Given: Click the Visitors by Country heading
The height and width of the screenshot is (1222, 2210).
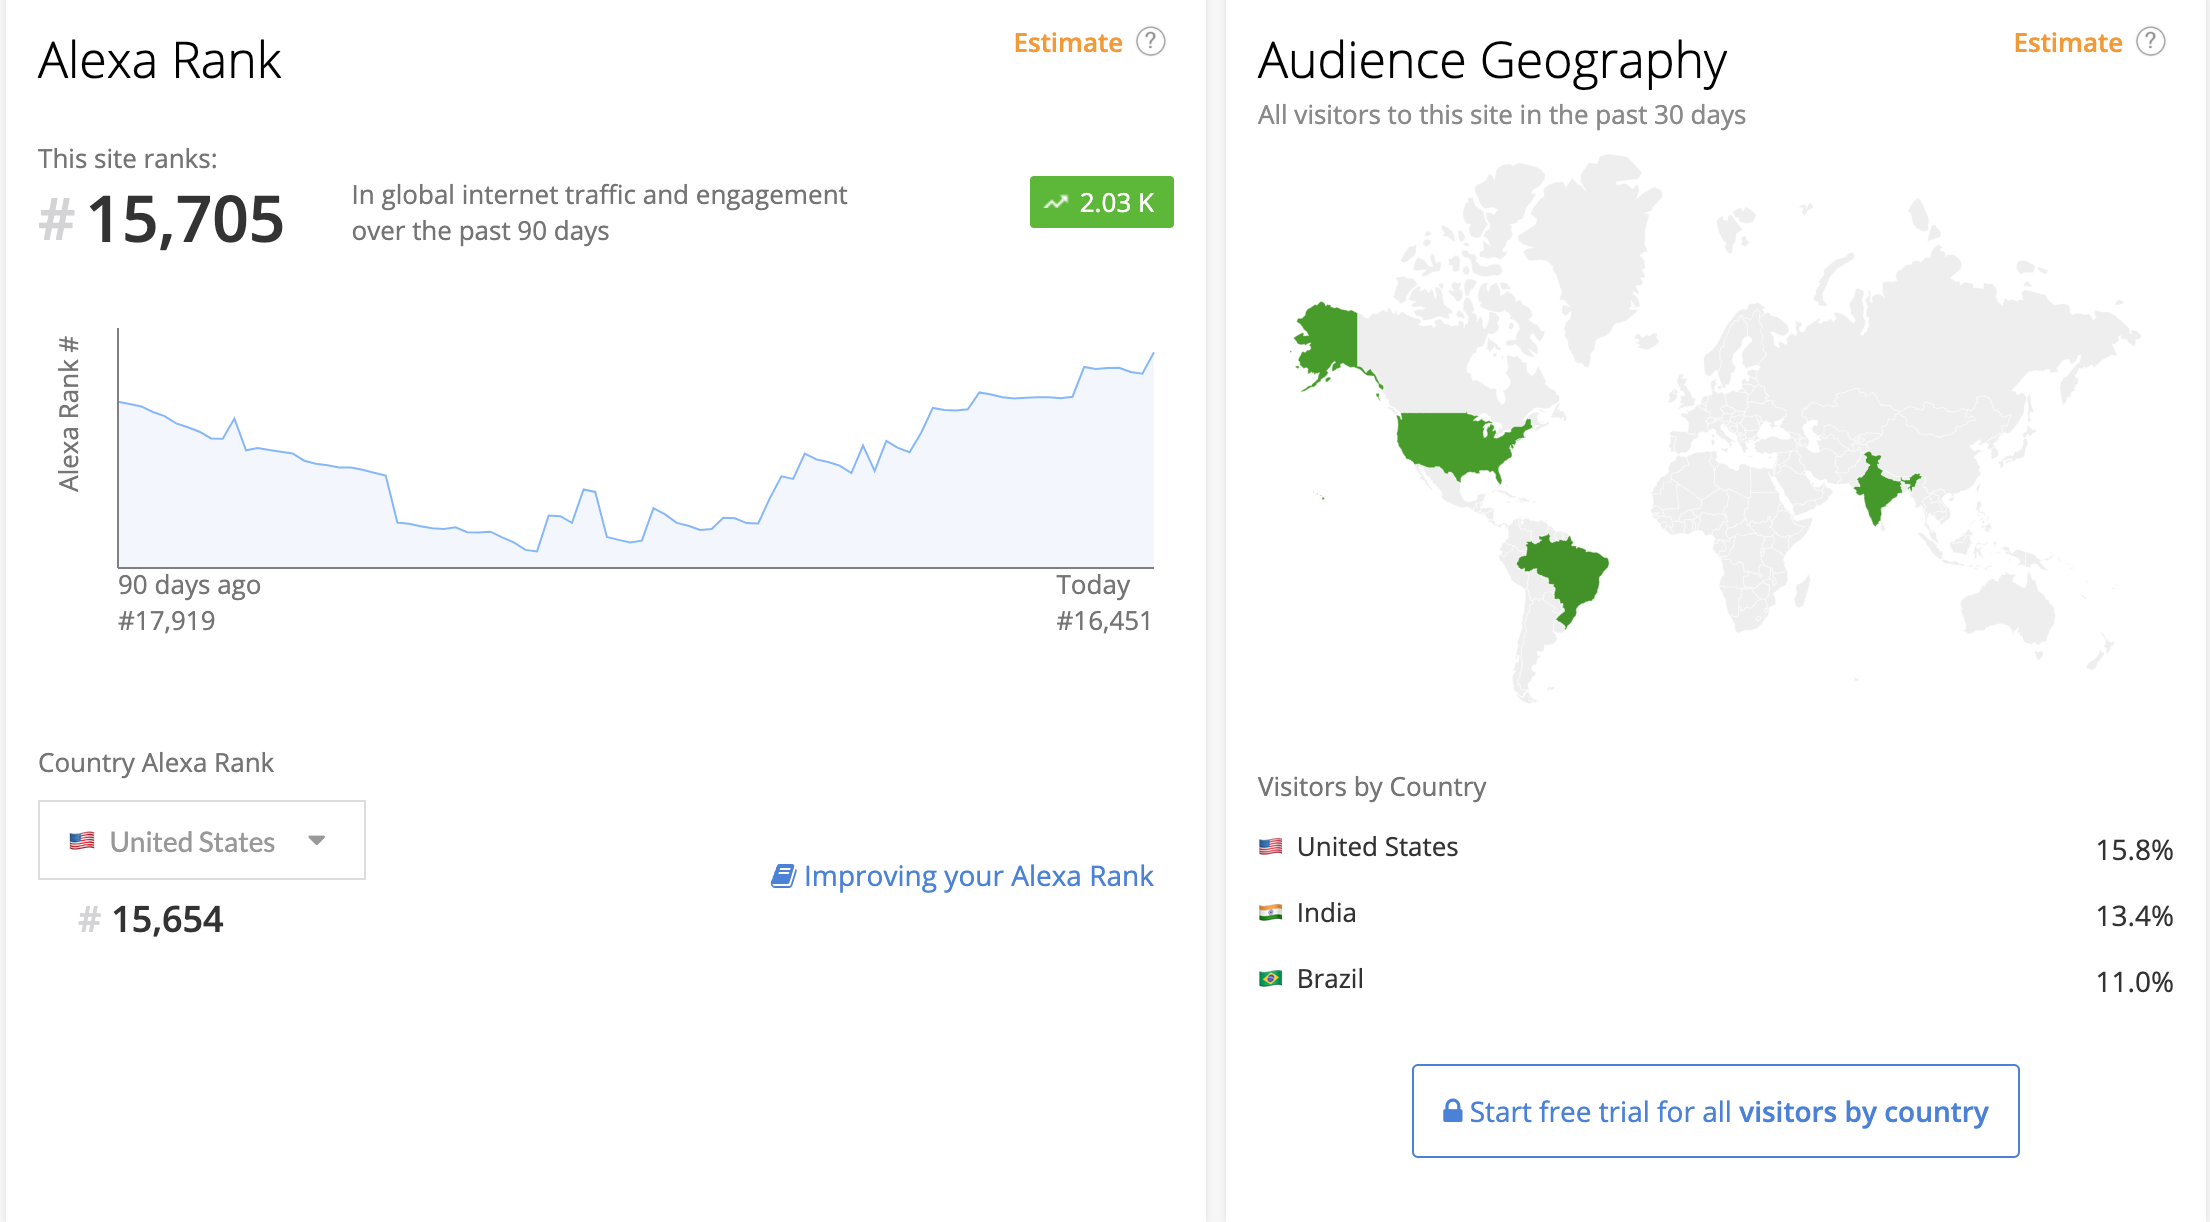Looking at the screenshot, I should 1372,787.
